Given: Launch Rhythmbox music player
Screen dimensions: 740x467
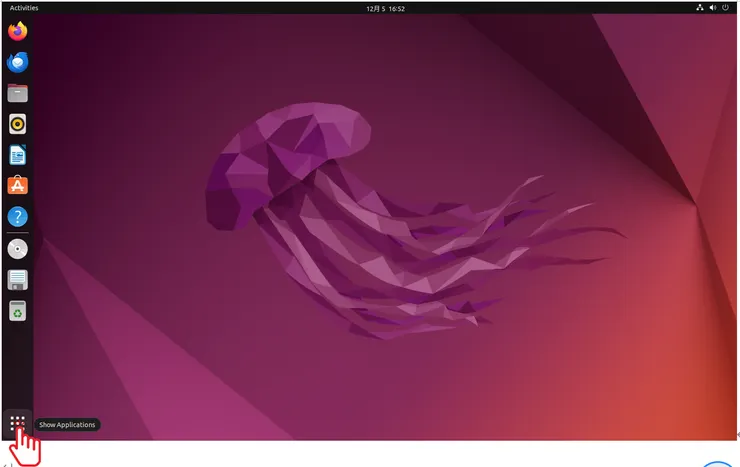Looking at the screenshot, I should pyautogui.click(x=17, y=124).
